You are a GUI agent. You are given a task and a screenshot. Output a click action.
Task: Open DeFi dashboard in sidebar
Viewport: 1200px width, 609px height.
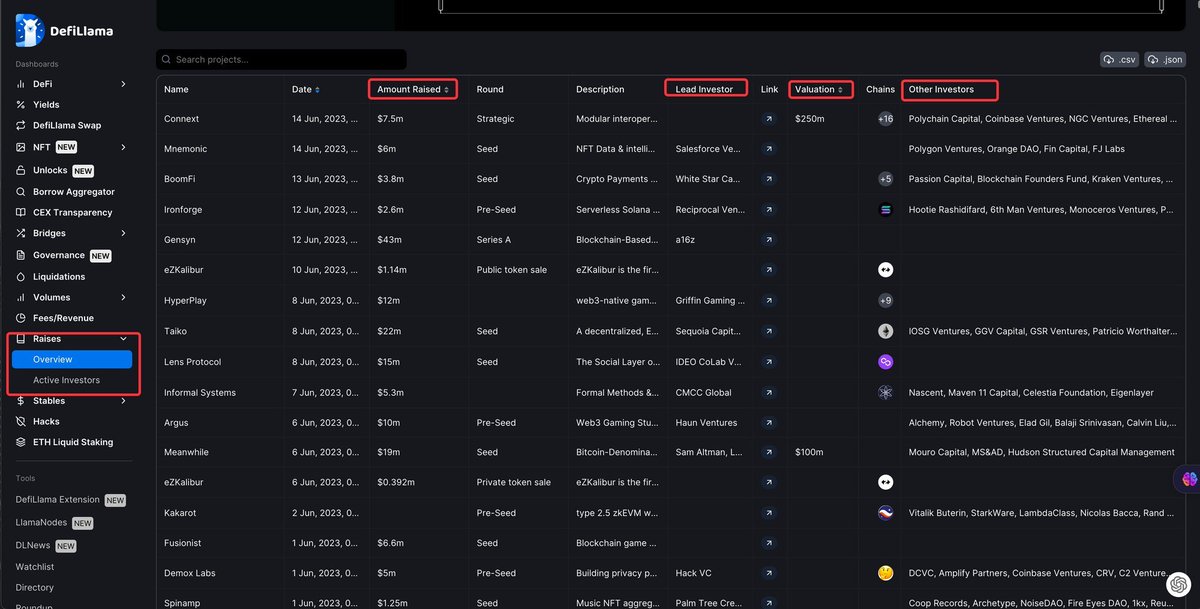[x=43, y=84]
